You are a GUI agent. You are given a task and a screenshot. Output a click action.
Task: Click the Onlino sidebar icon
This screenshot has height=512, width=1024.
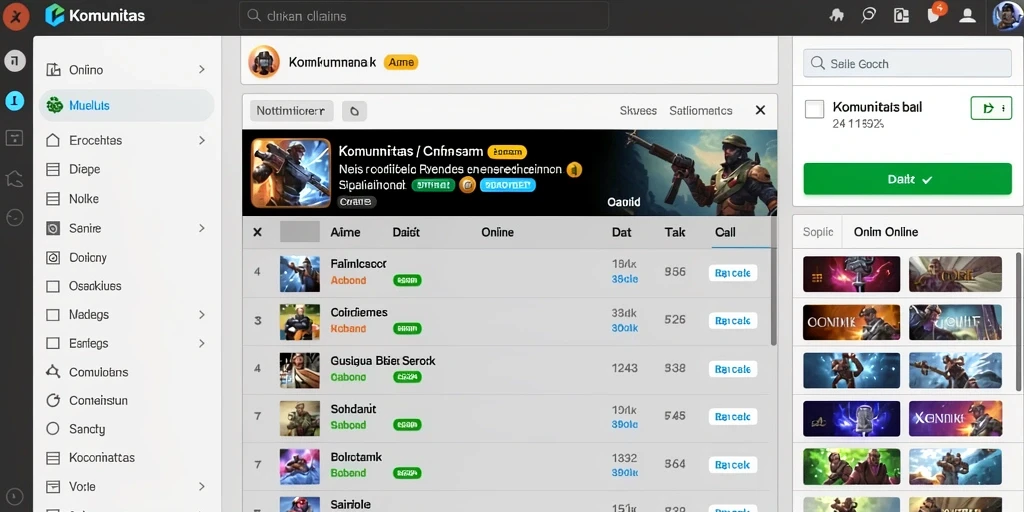pyautogui.click(x=54, y=69)
